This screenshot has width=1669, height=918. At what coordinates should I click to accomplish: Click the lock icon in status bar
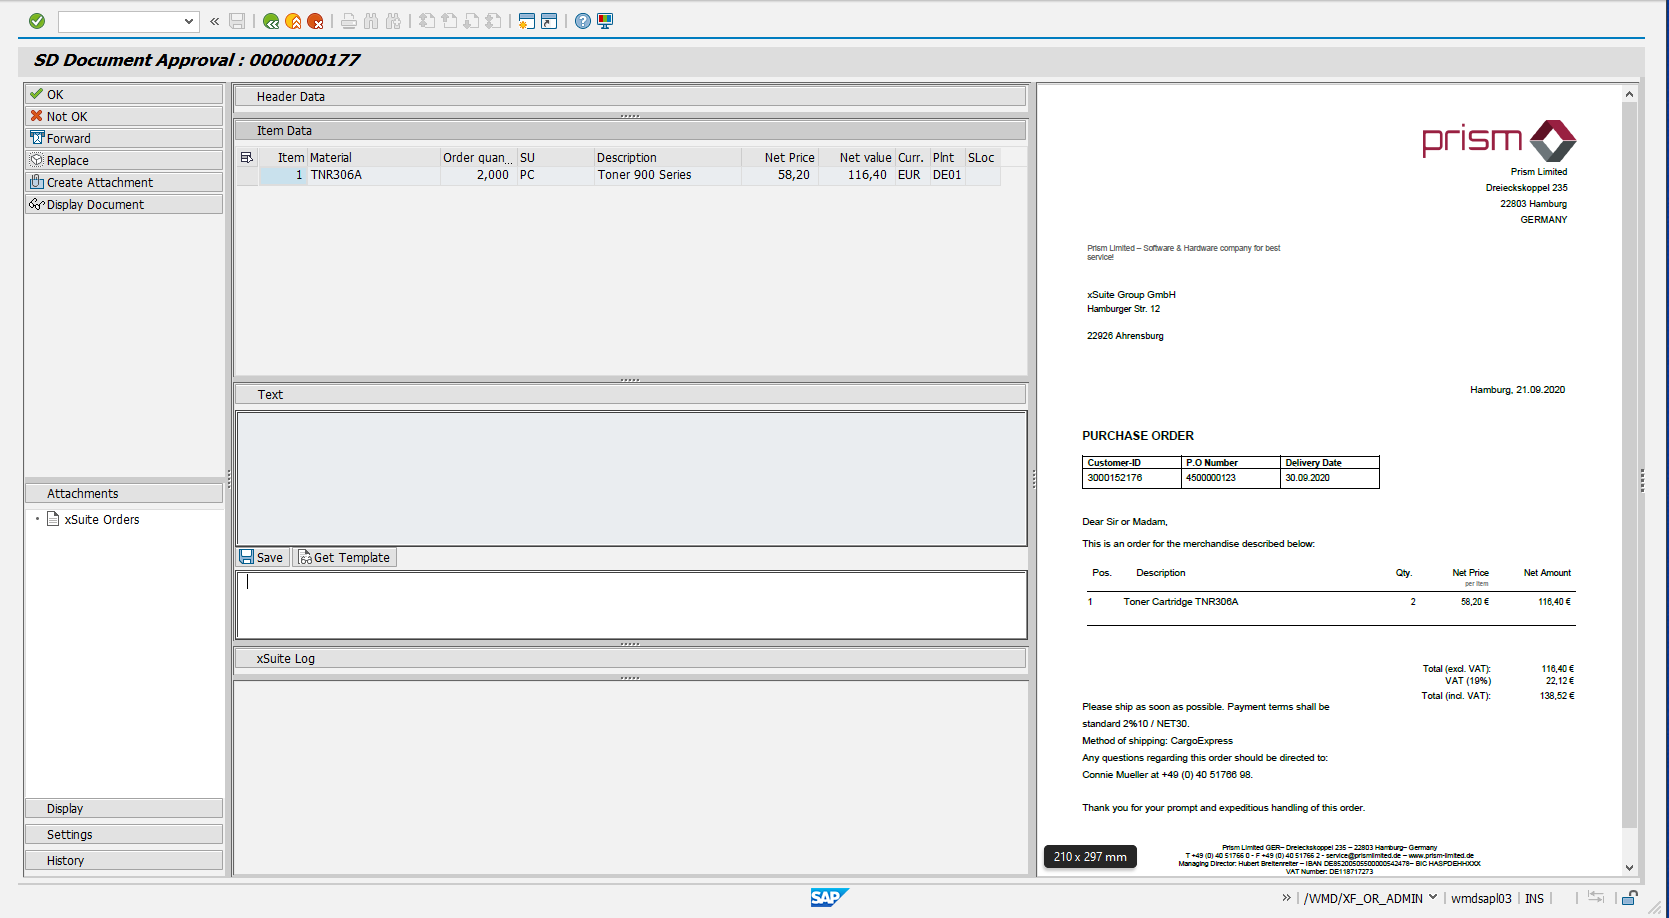coord(1629,898)
